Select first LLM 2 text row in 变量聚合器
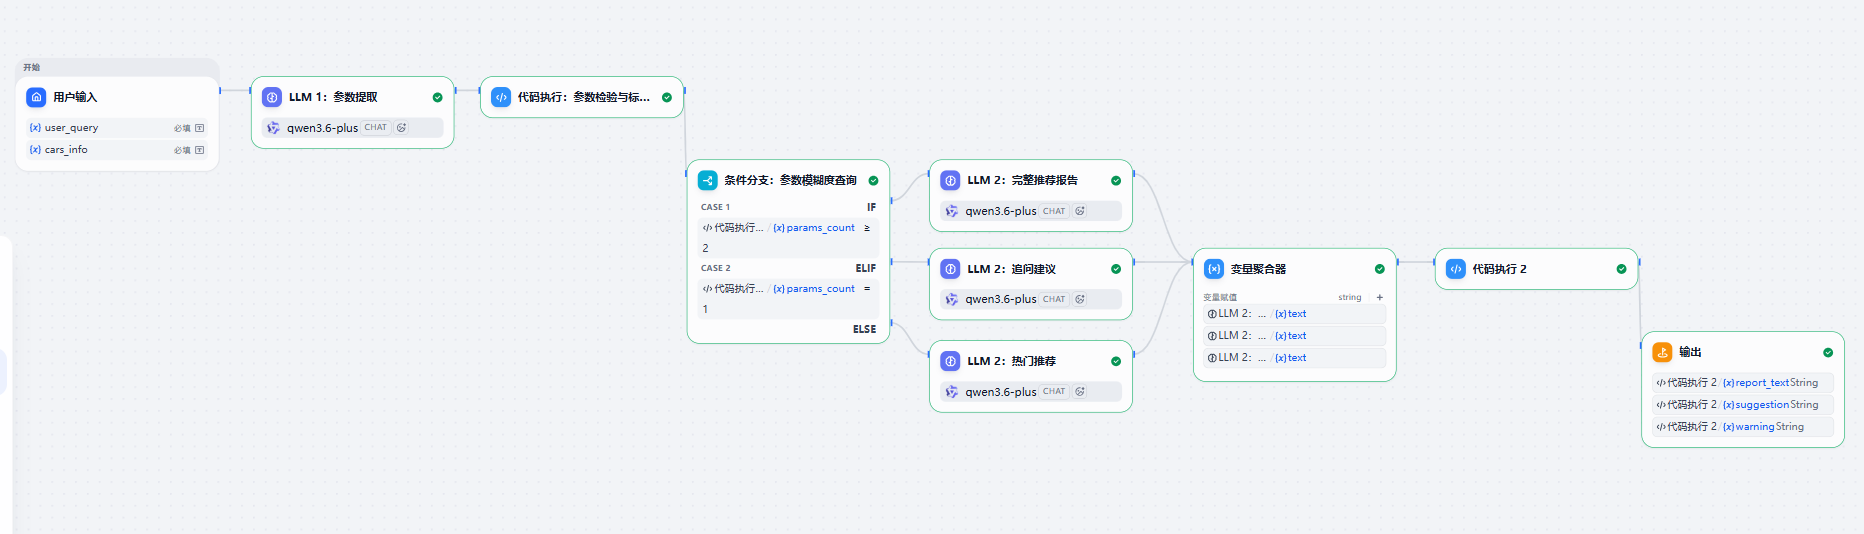1864x534 pixels. tap(1294, 314)
